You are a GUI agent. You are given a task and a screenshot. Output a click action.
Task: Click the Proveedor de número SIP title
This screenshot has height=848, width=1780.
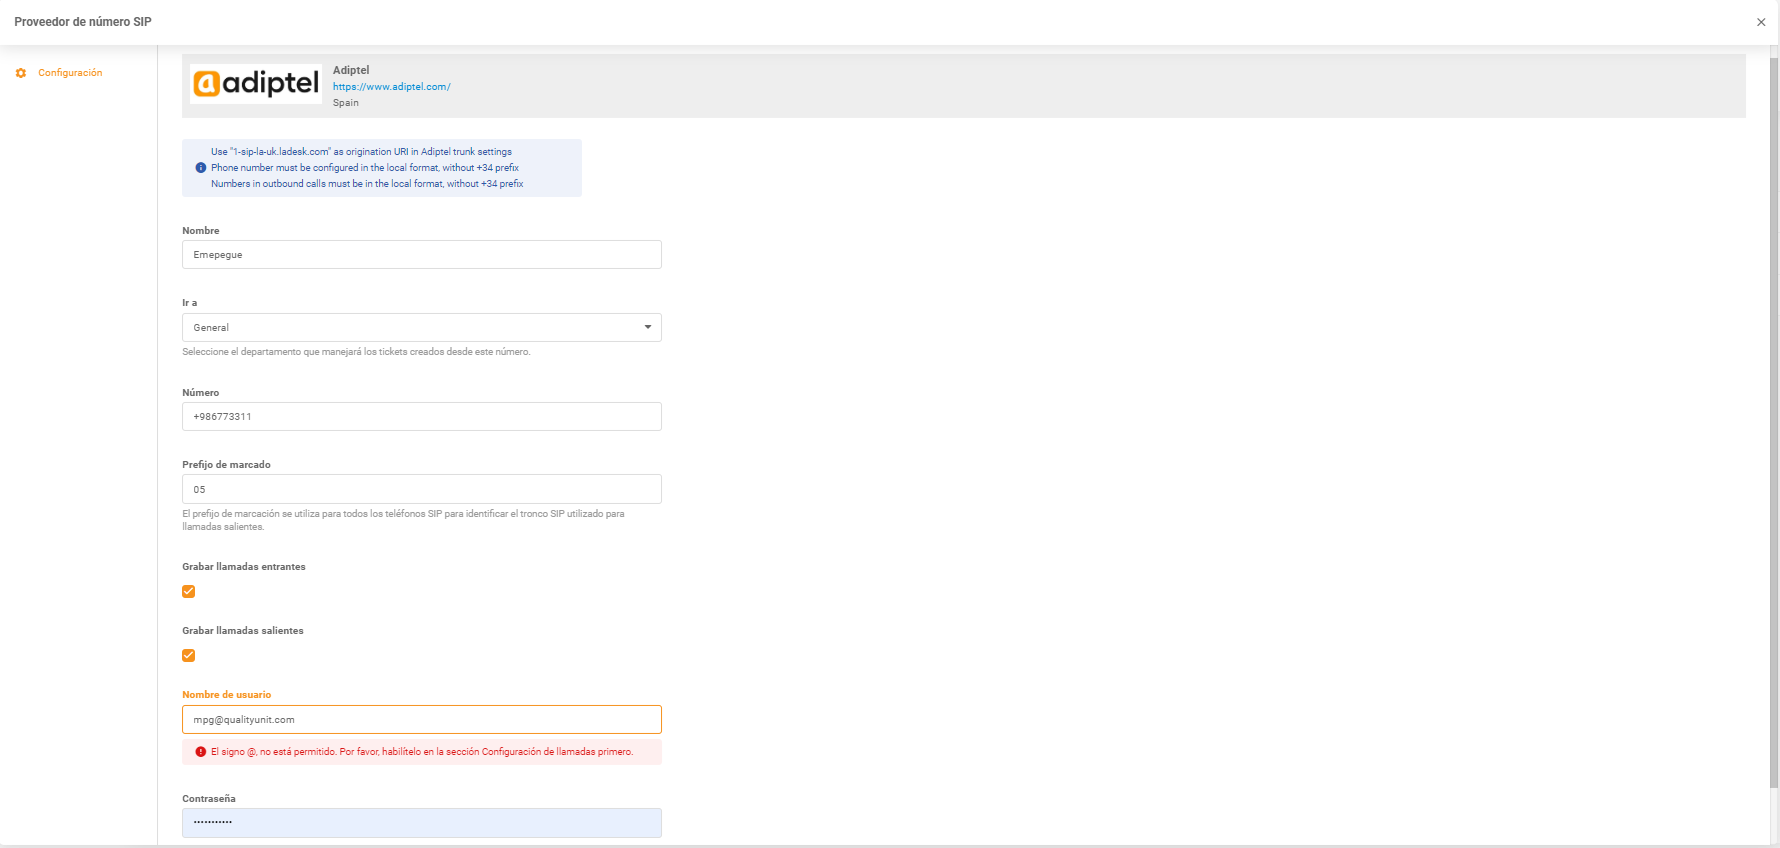83,22
